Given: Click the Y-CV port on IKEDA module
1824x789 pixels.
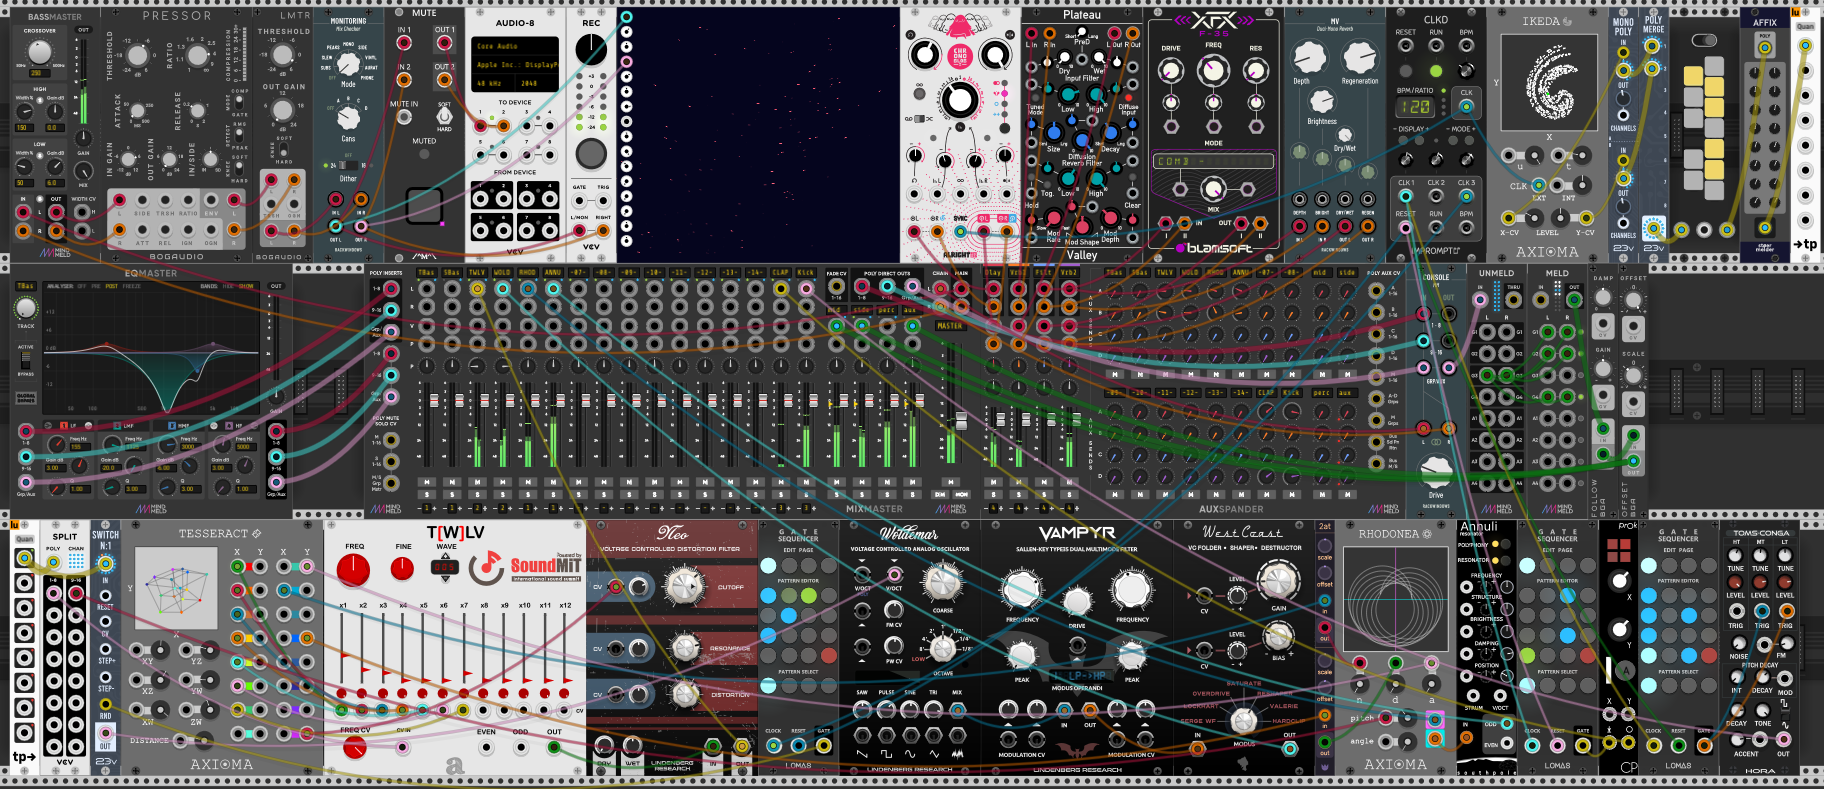Looking at the screenshot, I should point(1585,217).
